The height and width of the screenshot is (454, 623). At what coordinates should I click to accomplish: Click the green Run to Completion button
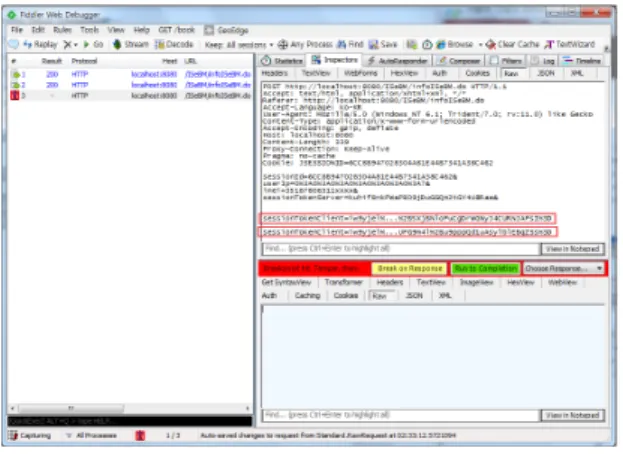[x=486, y=269]
